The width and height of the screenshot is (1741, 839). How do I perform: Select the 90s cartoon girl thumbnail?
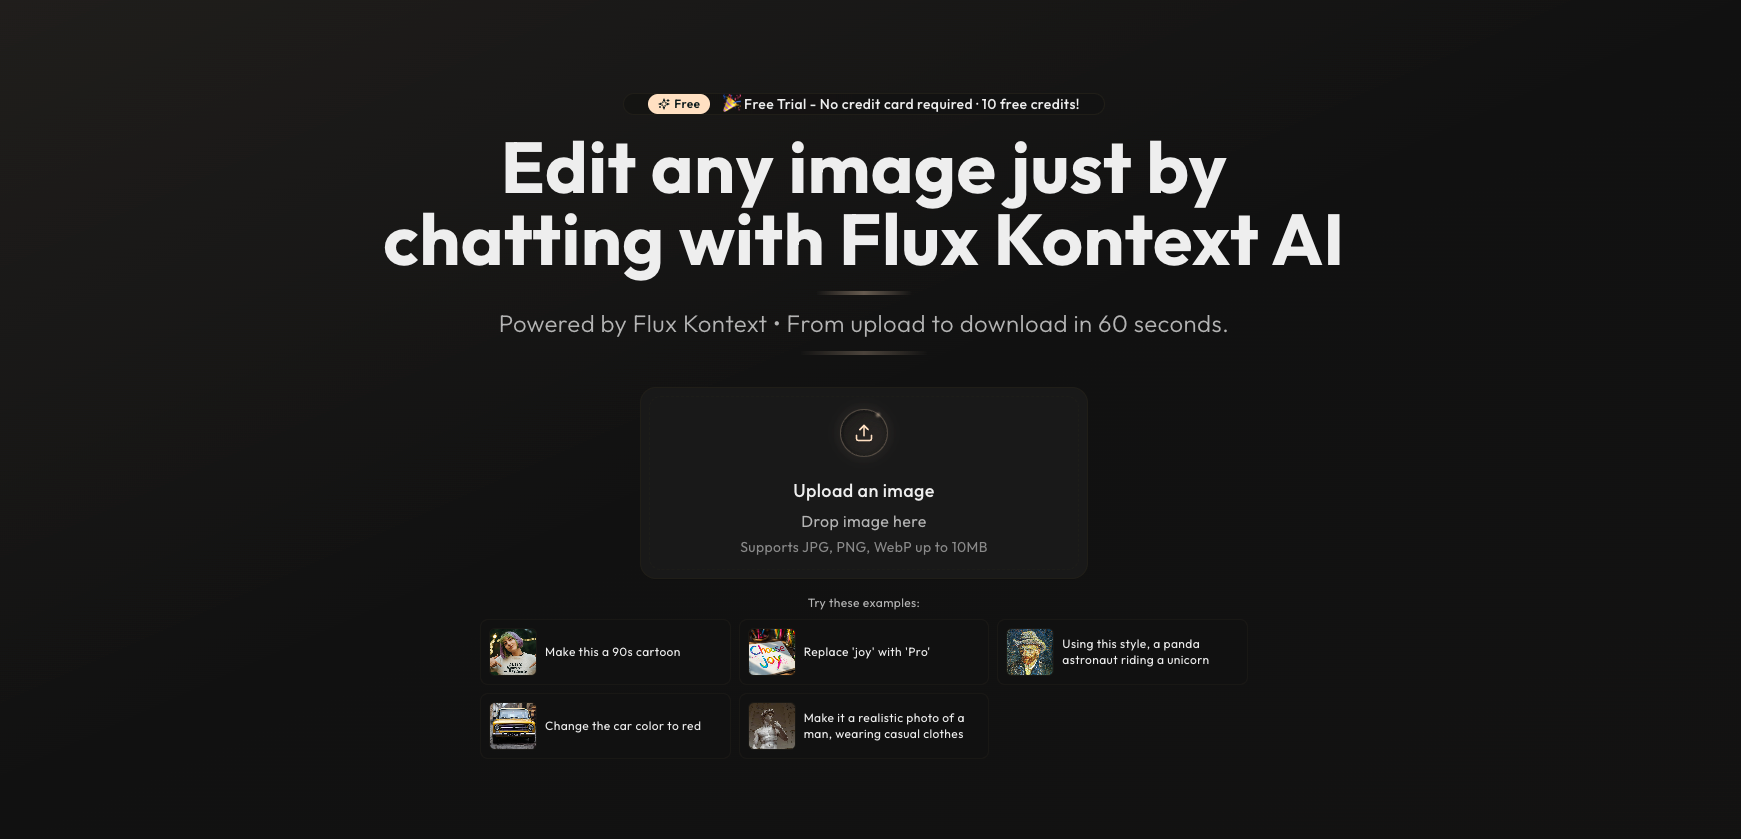tap(513, 652)
